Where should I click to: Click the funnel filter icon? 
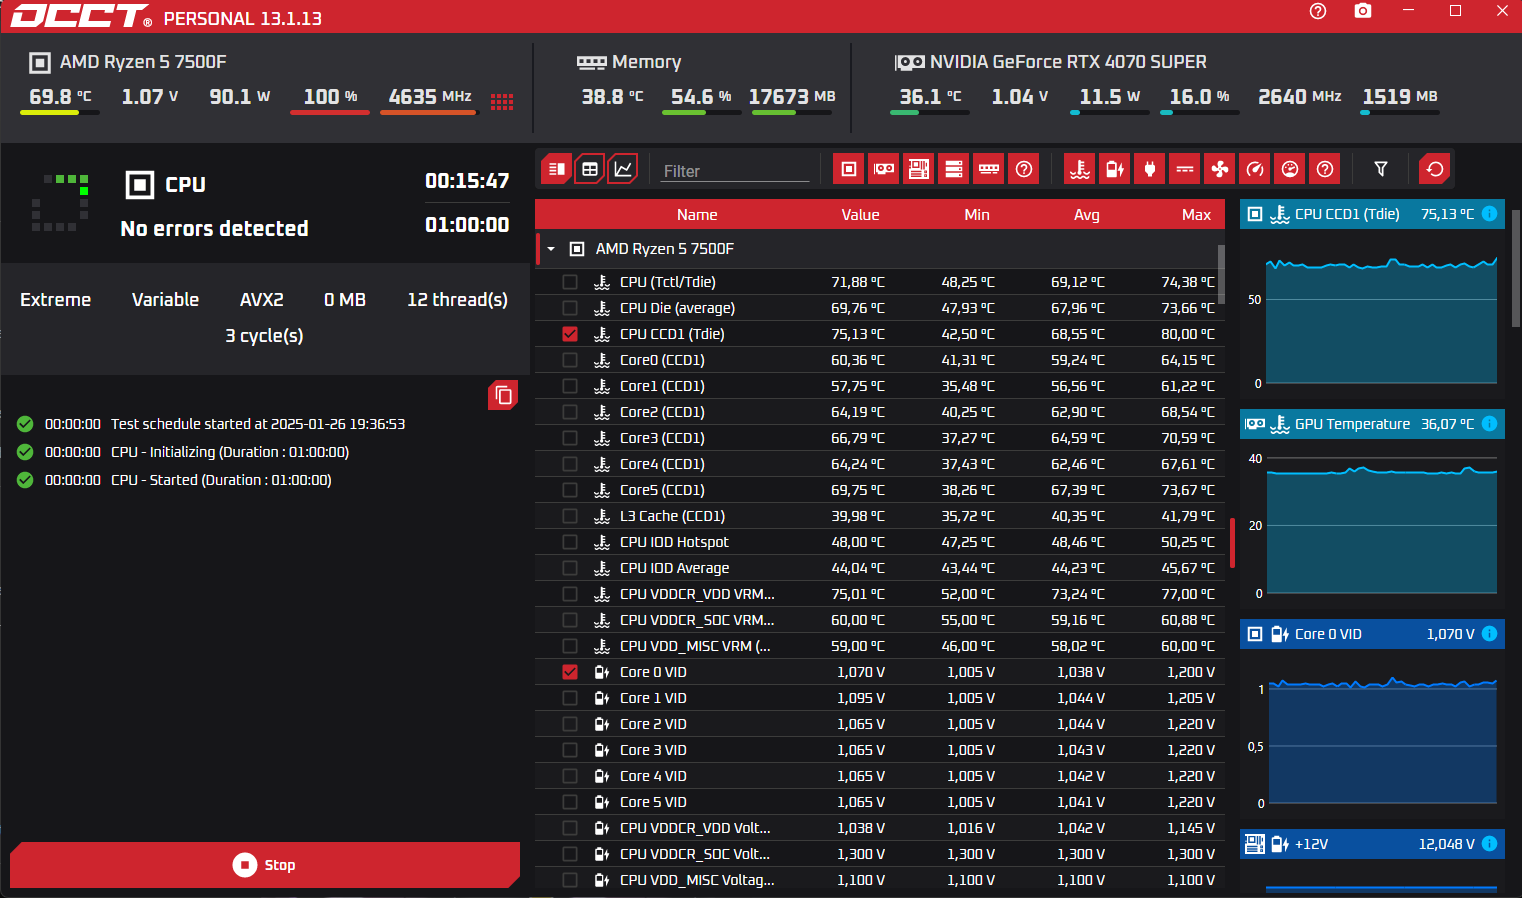(x=1381, y=169)
